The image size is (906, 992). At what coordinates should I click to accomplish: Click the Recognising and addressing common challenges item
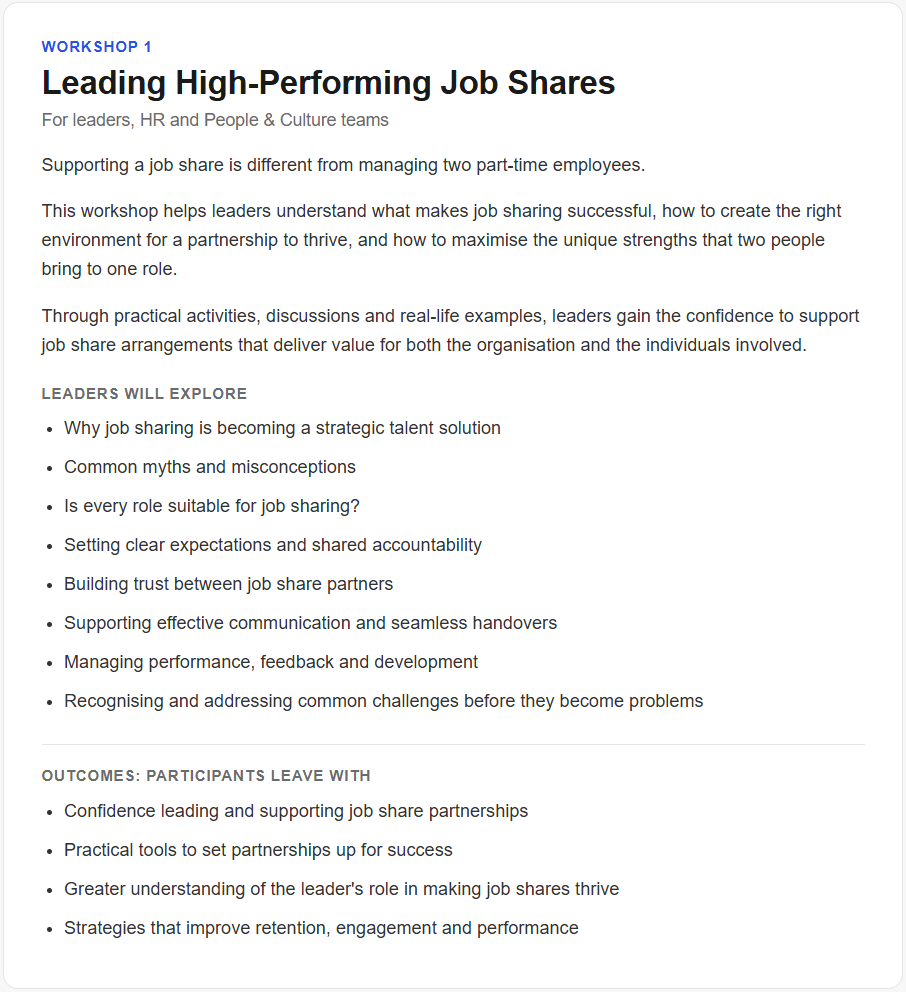(383, 701)
